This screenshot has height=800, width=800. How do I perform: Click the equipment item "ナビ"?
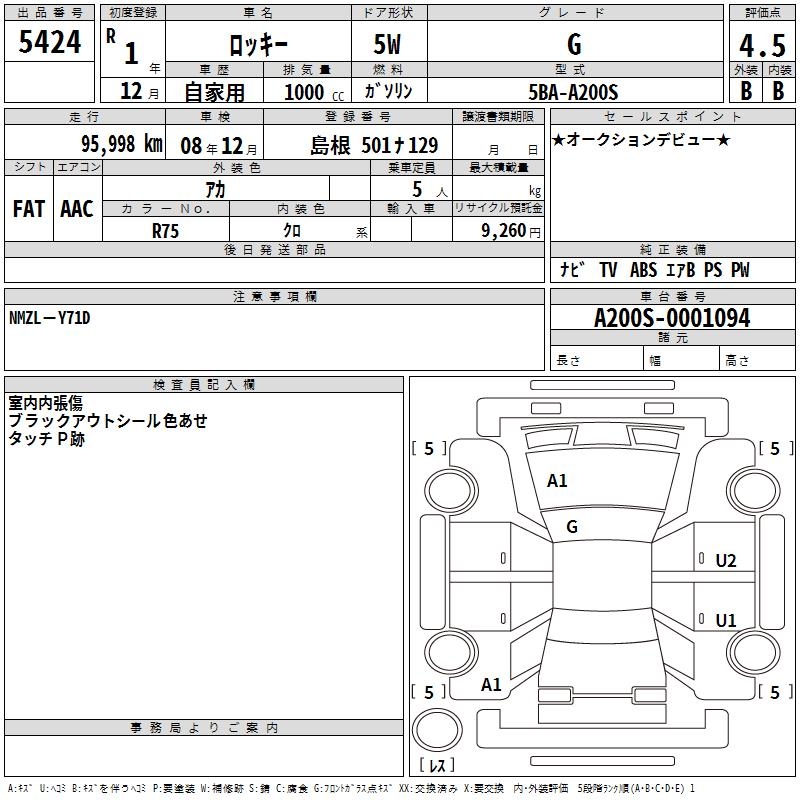[573, 269]
